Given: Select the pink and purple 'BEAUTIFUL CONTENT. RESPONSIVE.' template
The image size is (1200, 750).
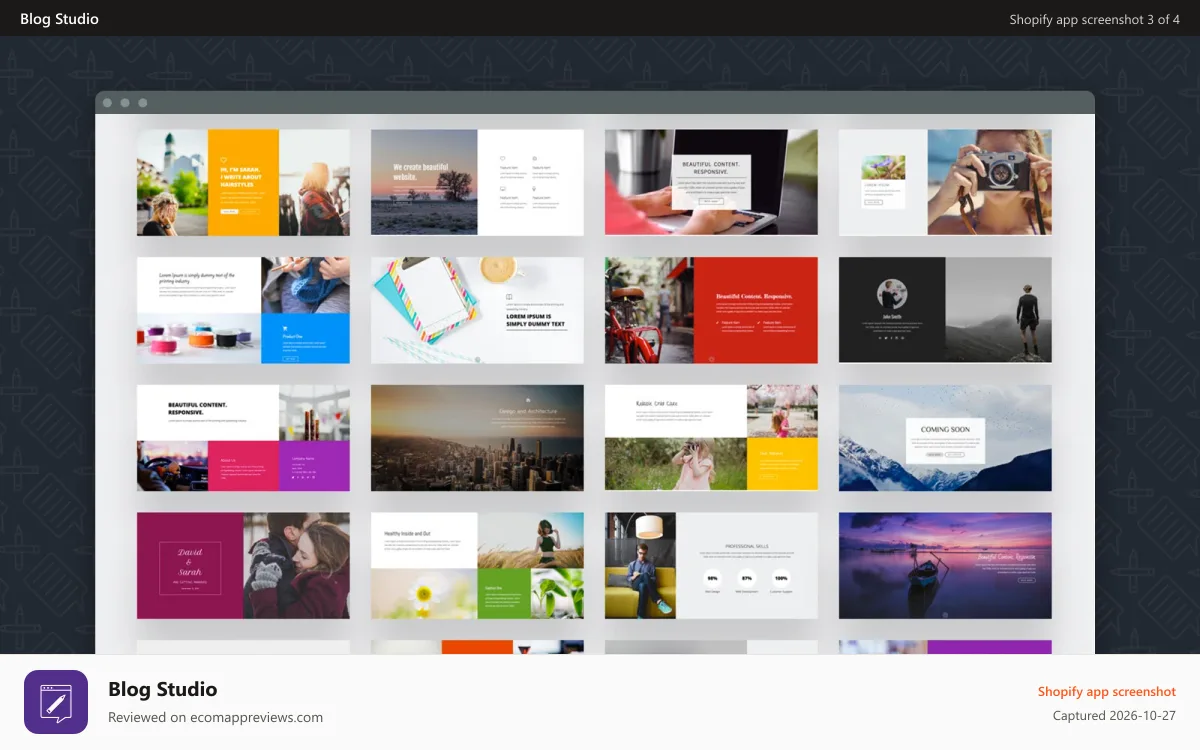Looking at the screenshot, I should (x=243, y=438).
